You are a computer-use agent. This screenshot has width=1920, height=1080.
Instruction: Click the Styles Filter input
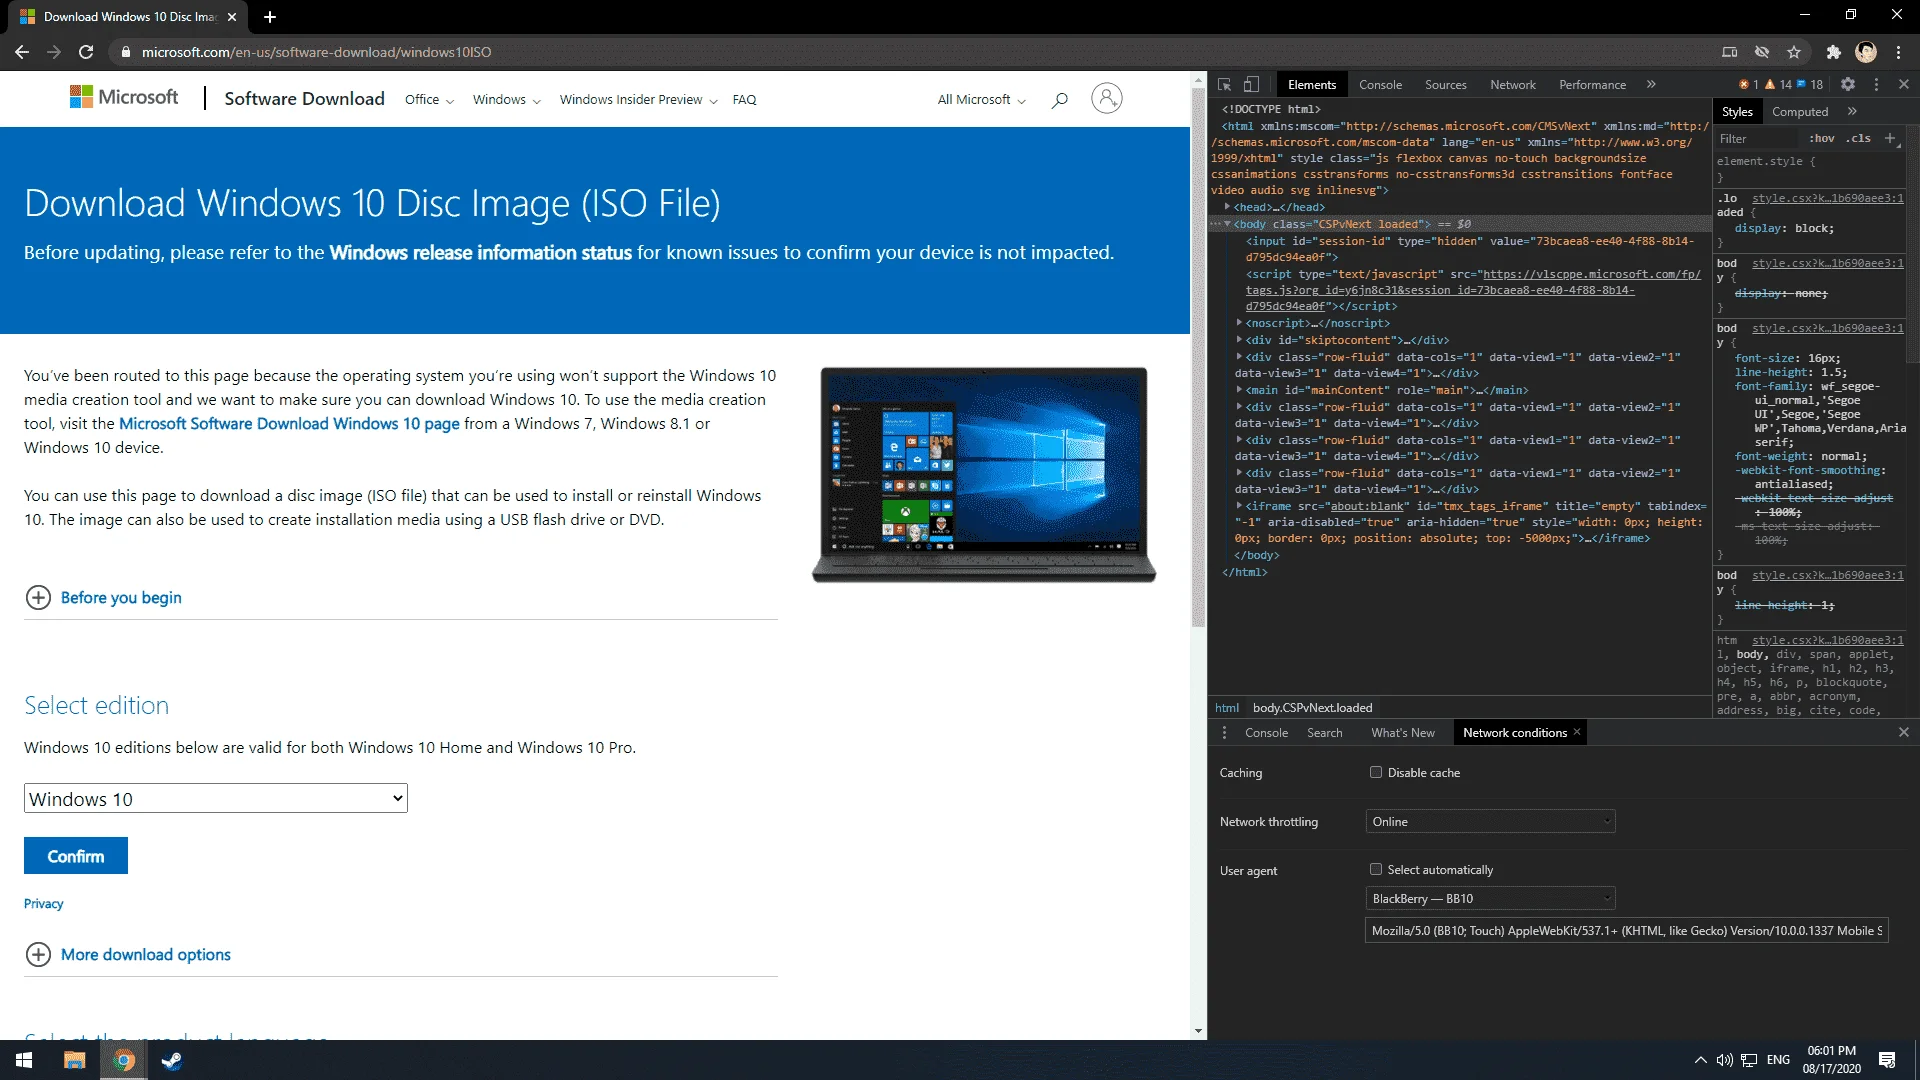1756,139
